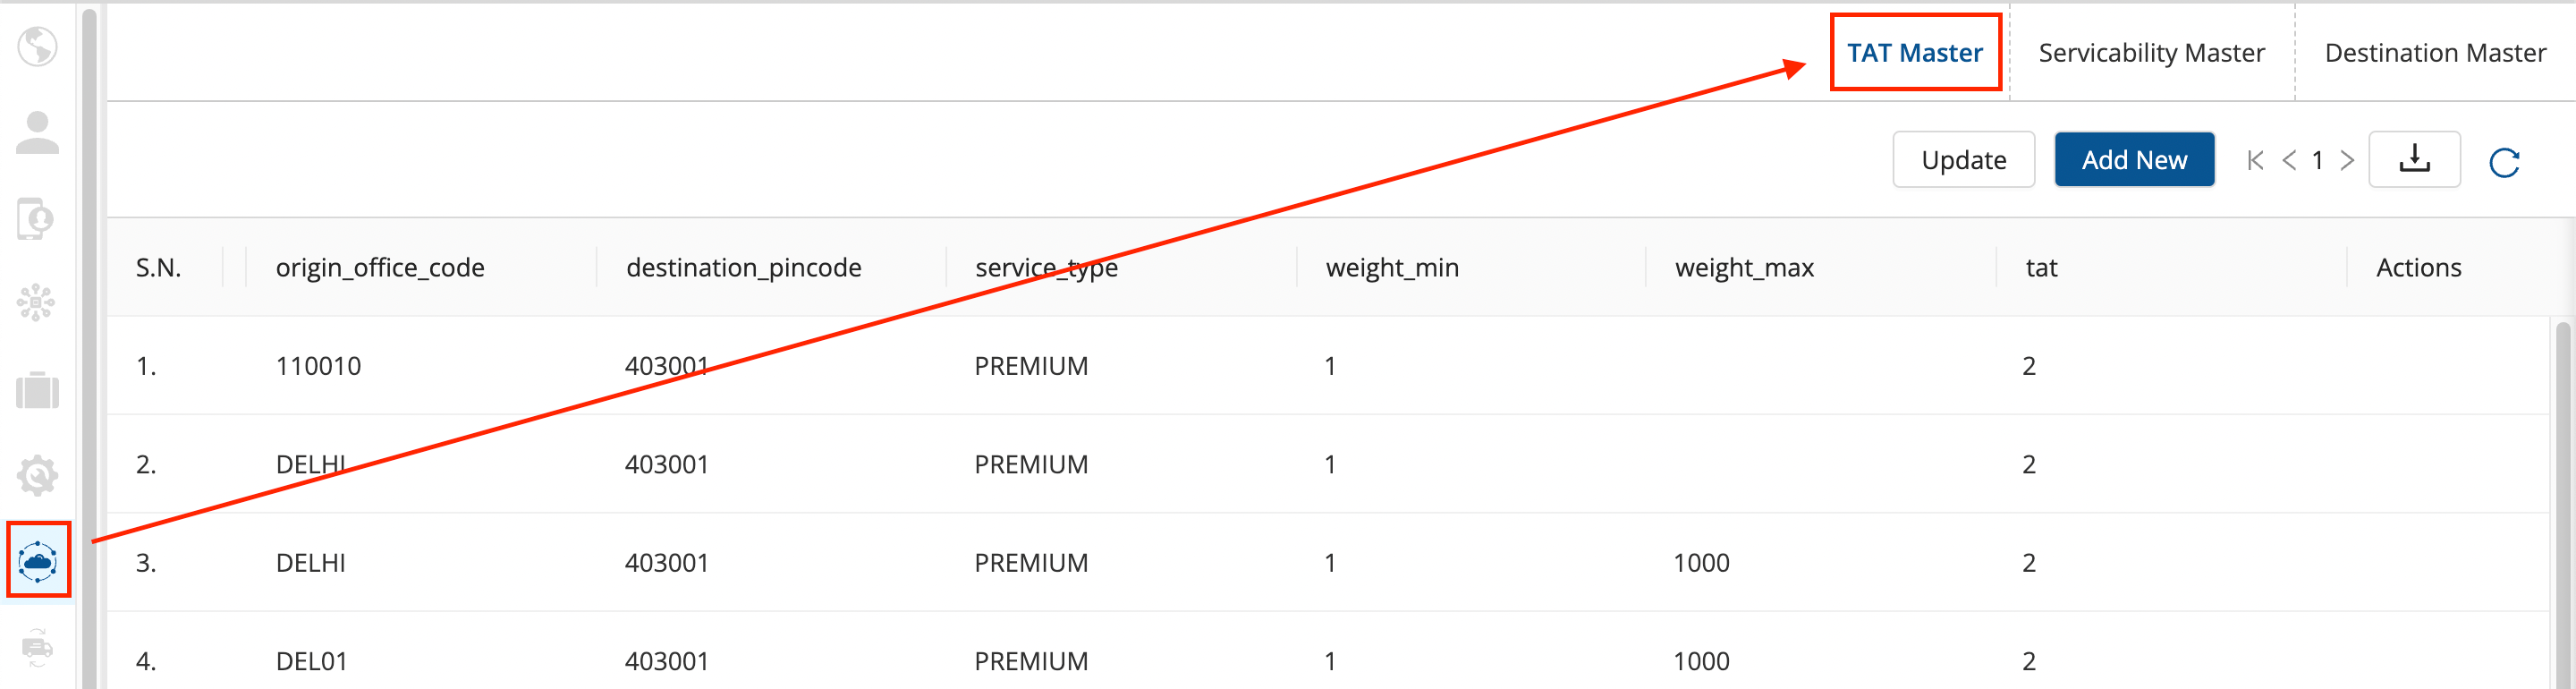Image resolution: width=2576 pixels, height=689 pixels.
Task: Open the gear wrench settings icon
Action: [x=37, y=476]
